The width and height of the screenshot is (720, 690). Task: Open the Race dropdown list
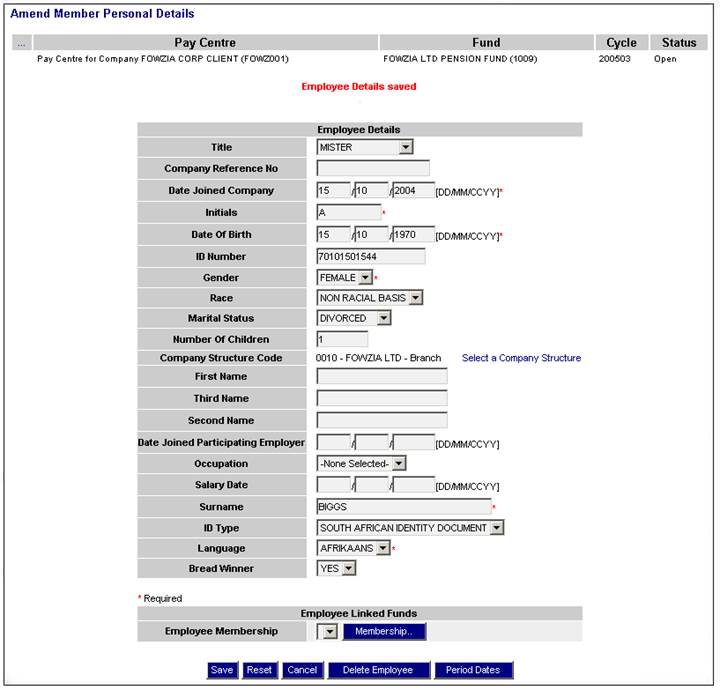[x=416, y=298]
